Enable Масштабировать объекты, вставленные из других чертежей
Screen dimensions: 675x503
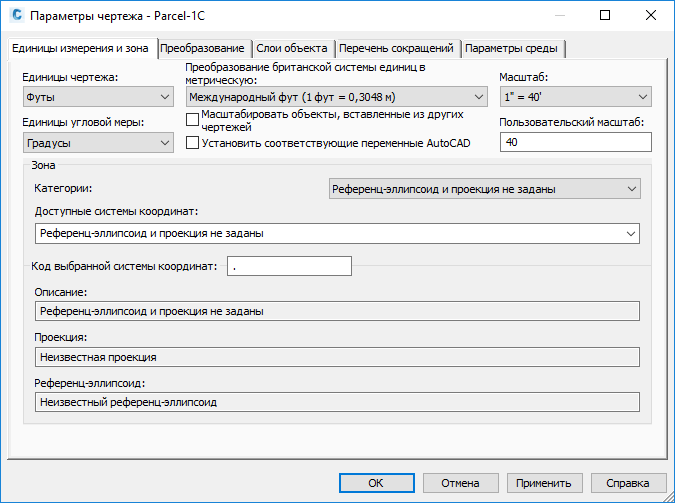click(192, 119)
